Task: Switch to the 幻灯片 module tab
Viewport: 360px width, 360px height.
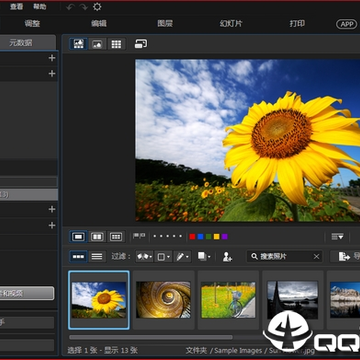Action: (231, 24)
